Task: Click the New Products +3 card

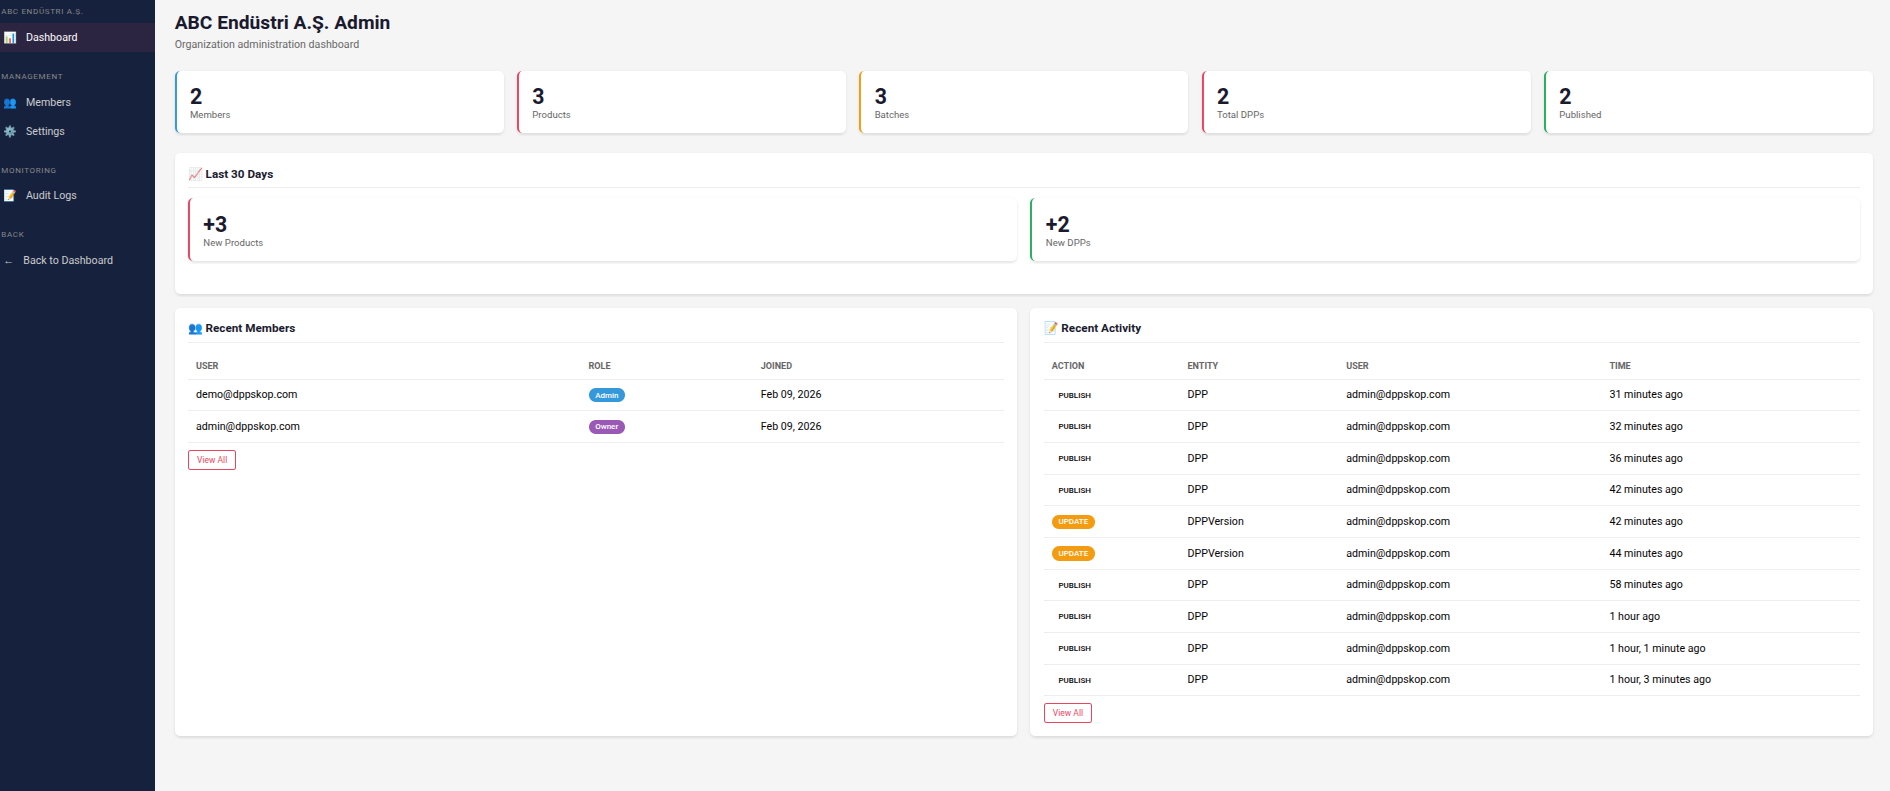Action: click(x=603, y=230)
